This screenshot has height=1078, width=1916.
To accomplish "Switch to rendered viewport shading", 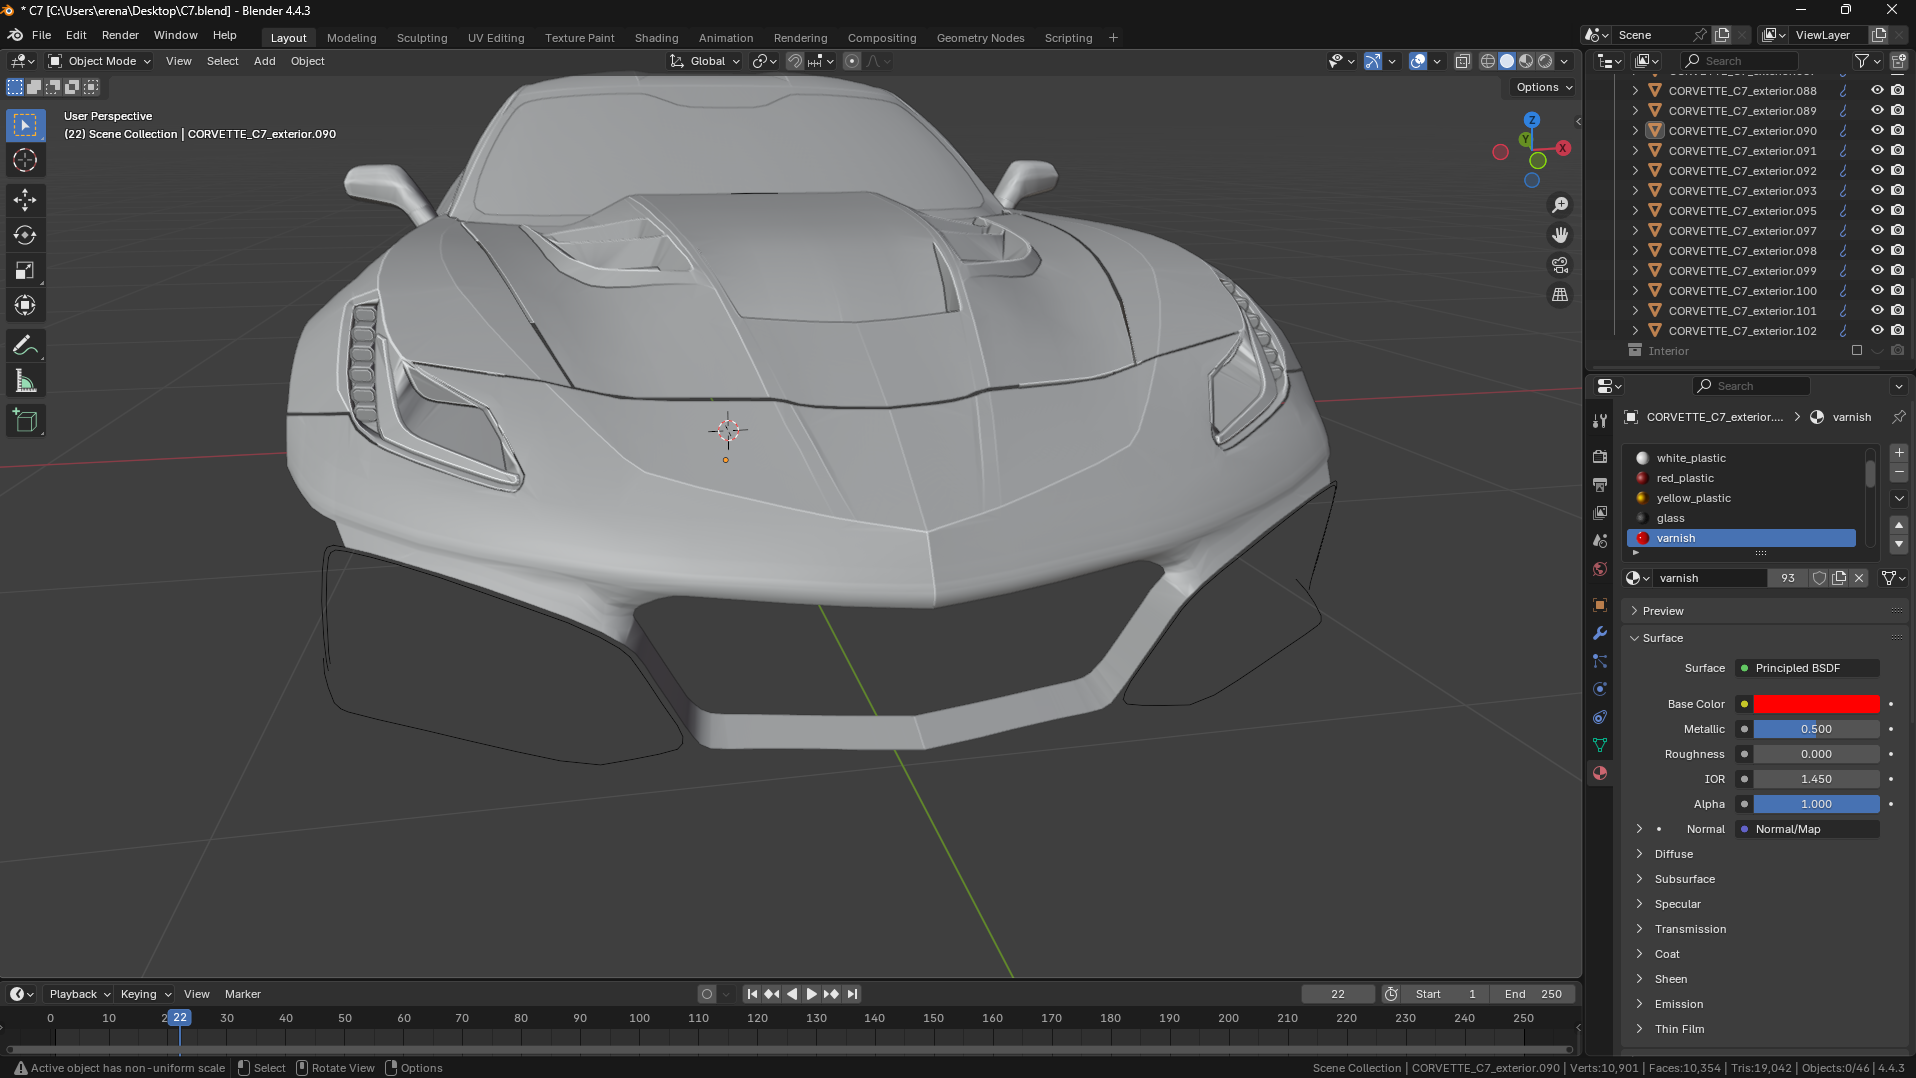I will (1545, 61).
